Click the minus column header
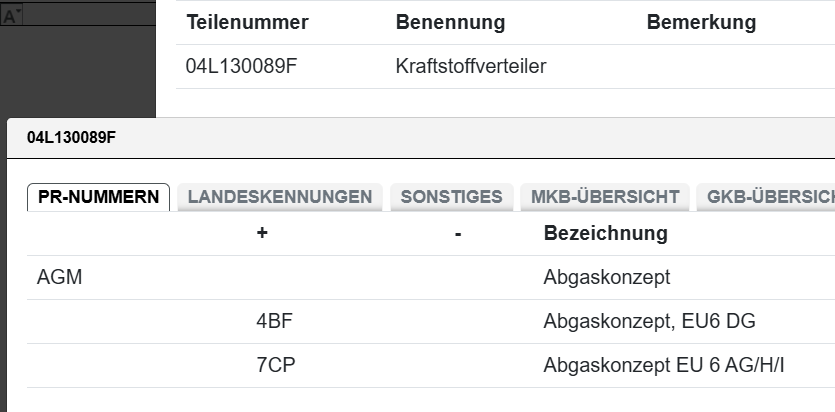The image size is (835, 412). [x=457, y=234]
